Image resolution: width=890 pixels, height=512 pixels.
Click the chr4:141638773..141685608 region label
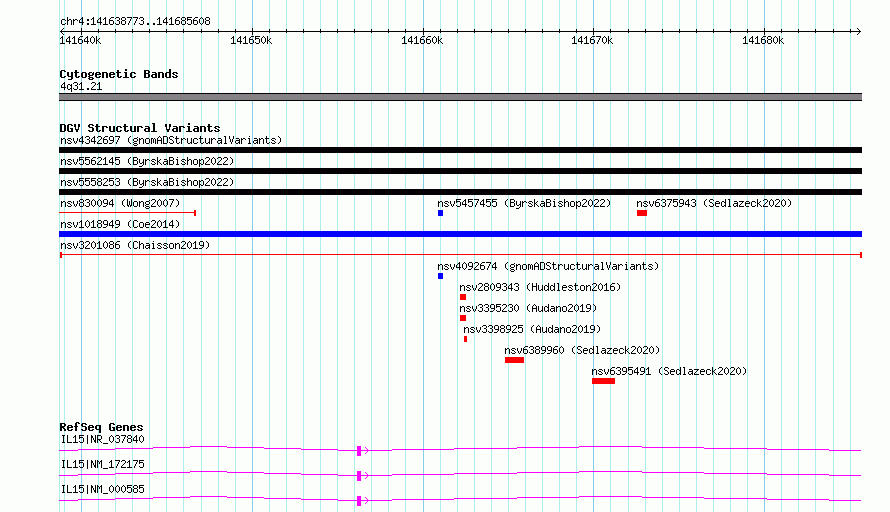(x=135, y=21)
